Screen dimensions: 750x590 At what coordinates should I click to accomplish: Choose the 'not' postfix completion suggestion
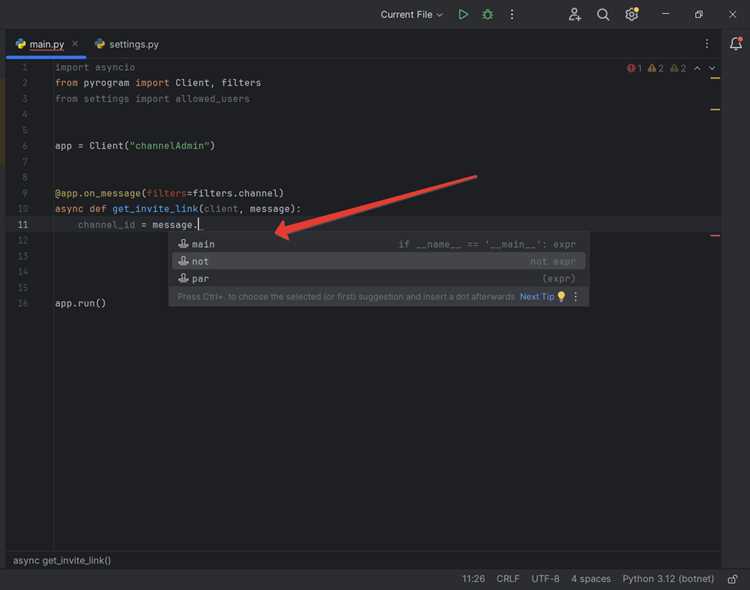point(378,261)
